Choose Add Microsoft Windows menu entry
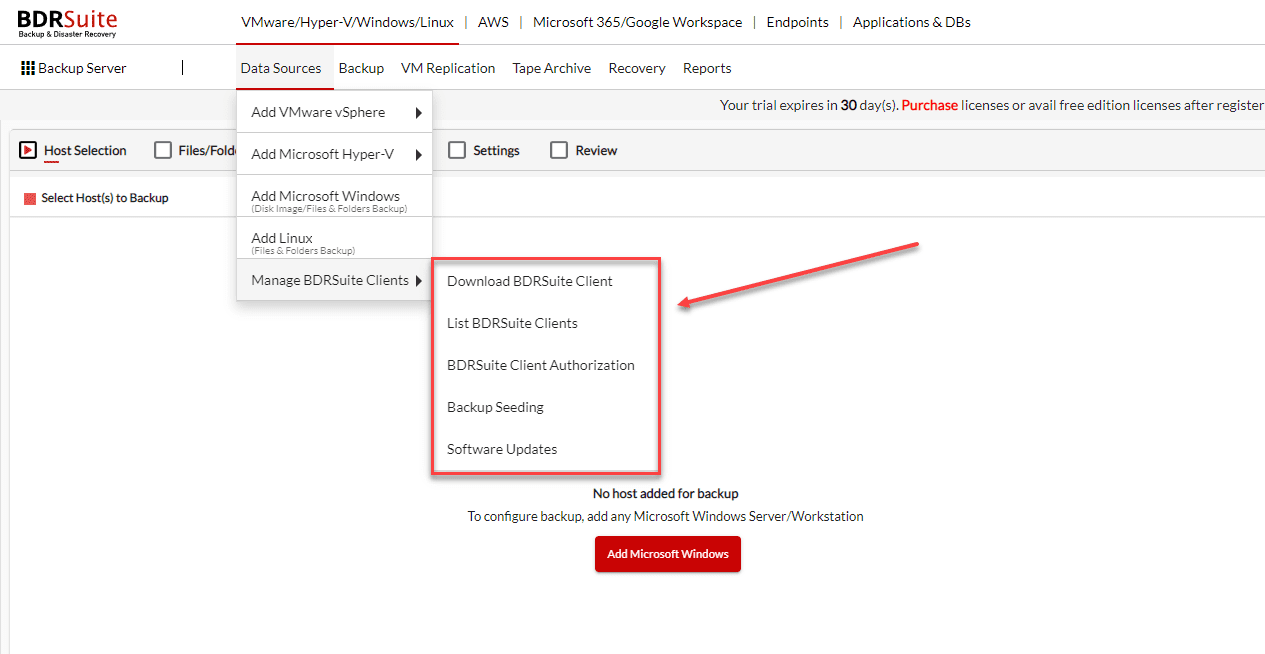The height and width of the screenshot is (654, 1265). point(334,197)
